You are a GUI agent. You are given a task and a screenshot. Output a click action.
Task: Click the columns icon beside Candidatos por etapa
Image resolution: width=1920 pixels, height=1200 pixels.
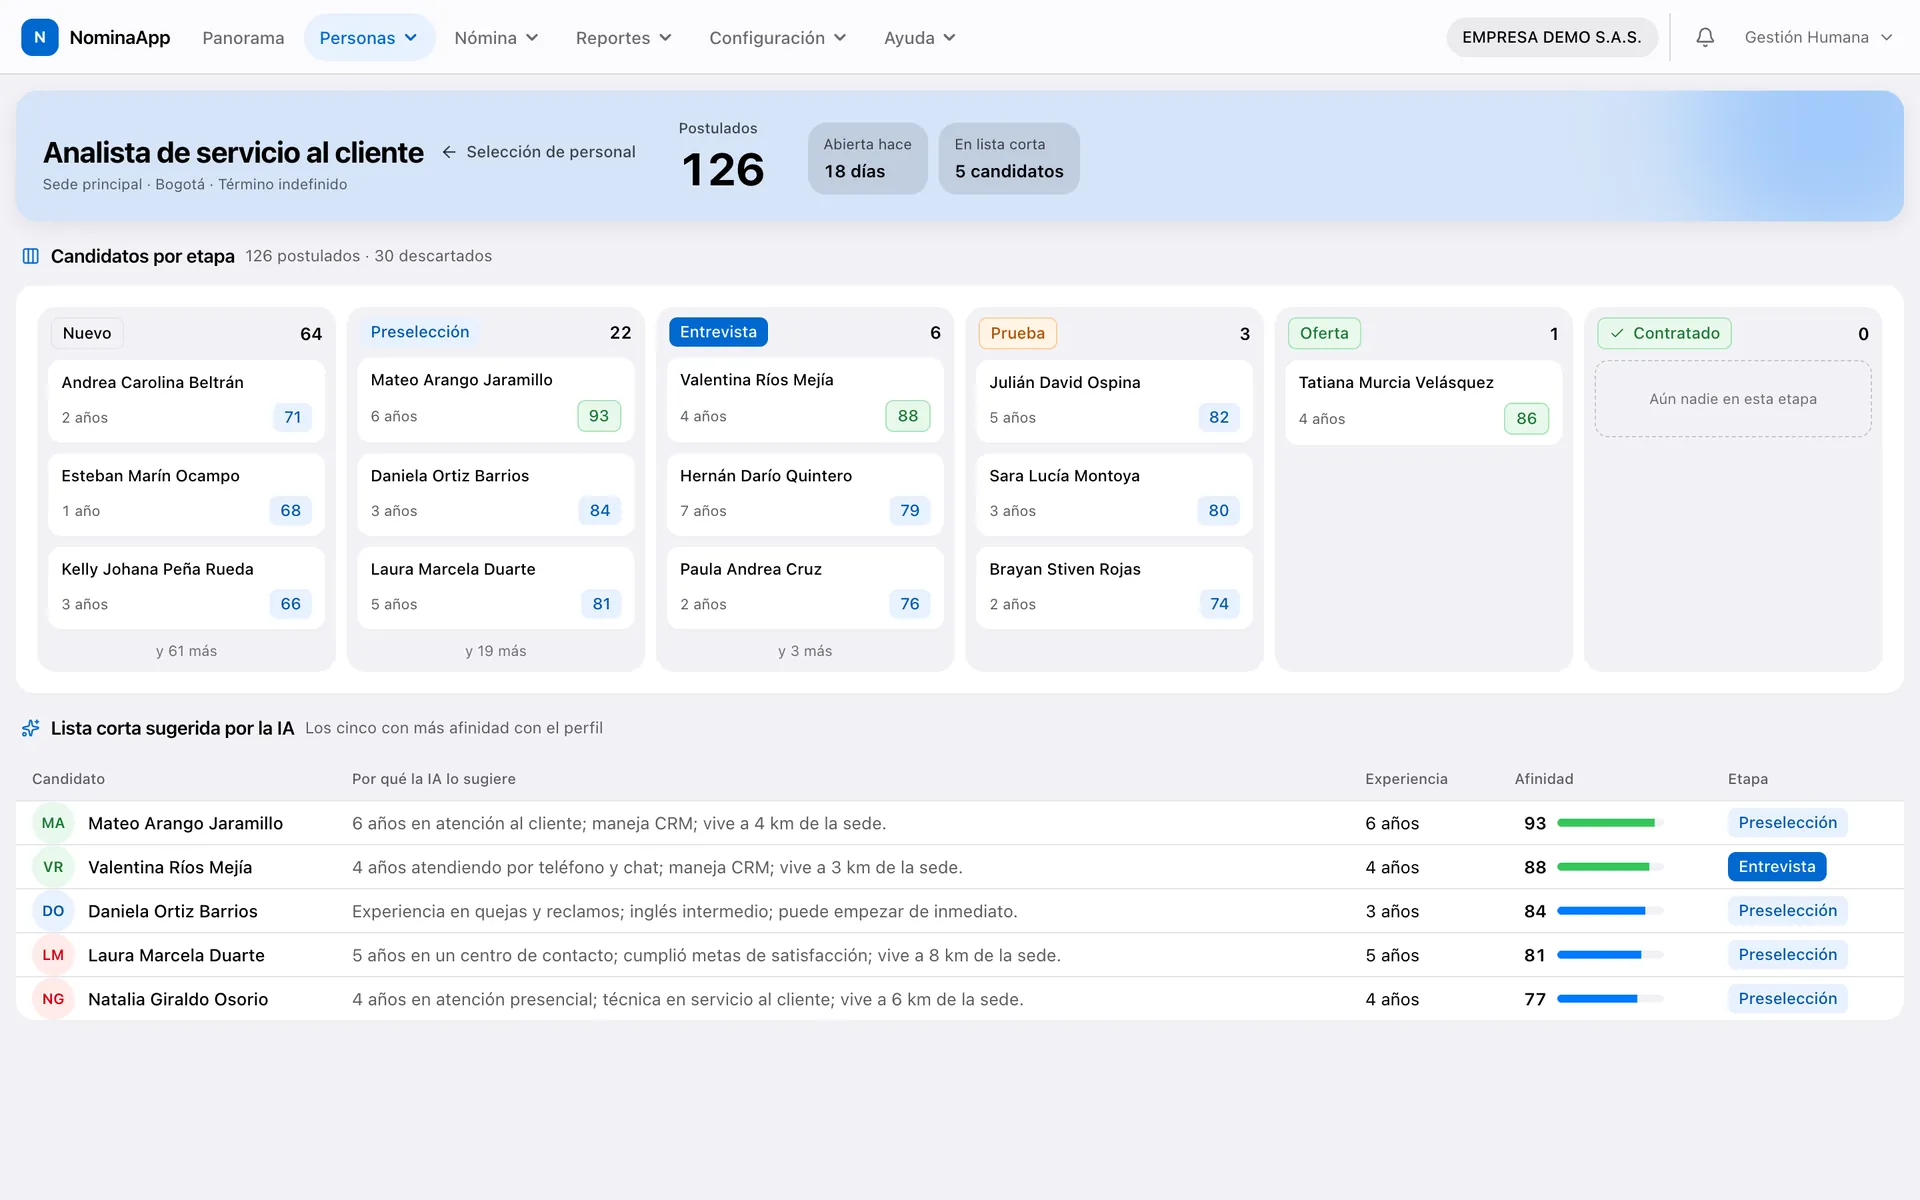31,256
